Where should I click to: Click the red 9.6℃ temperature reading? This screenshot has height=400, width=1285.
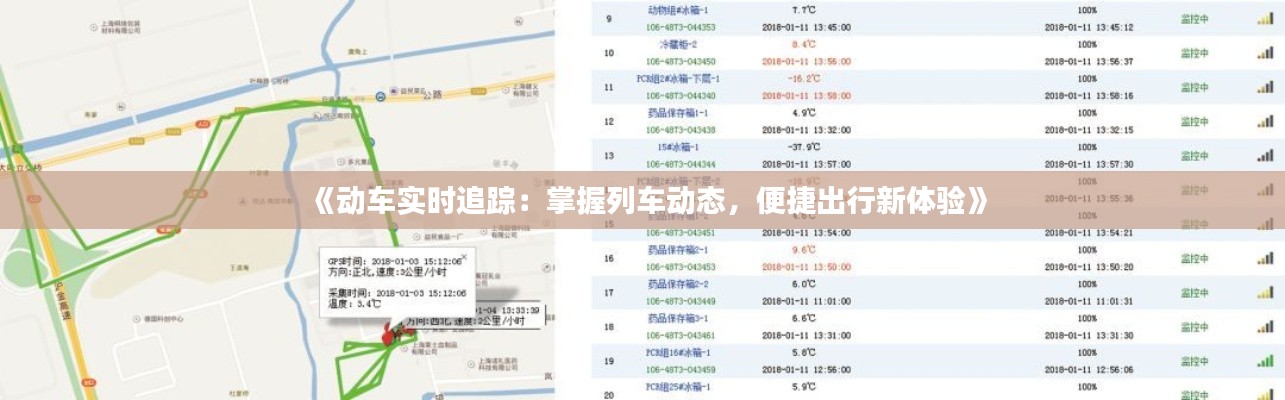pos(805,249)
